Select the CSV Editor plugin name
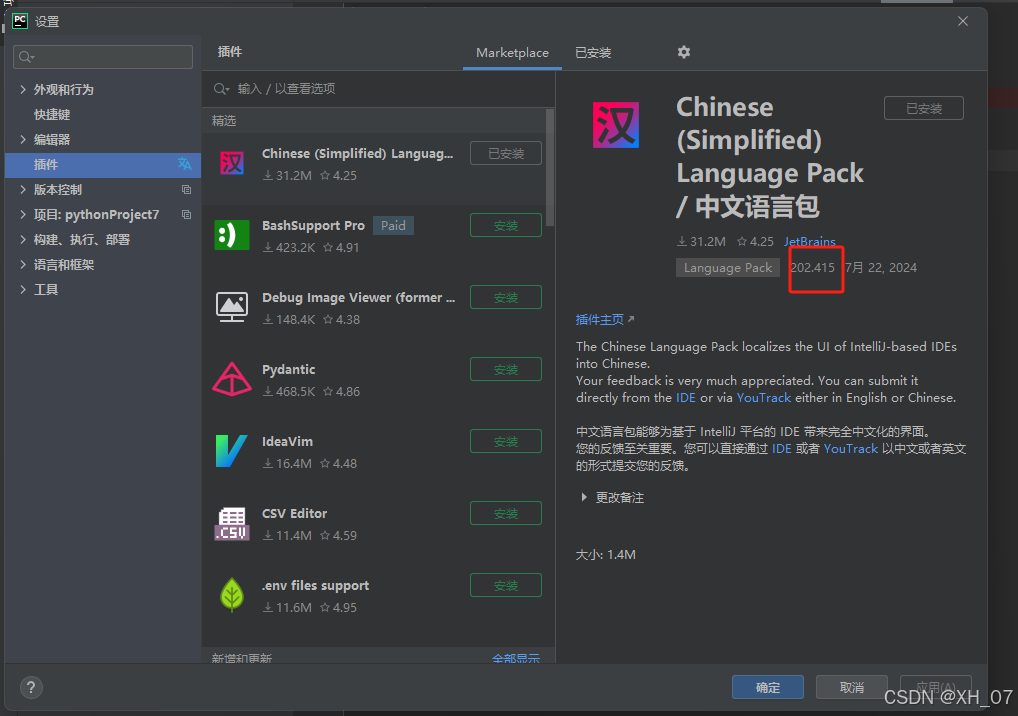The image size is (1018, 716). click(294, 513)
